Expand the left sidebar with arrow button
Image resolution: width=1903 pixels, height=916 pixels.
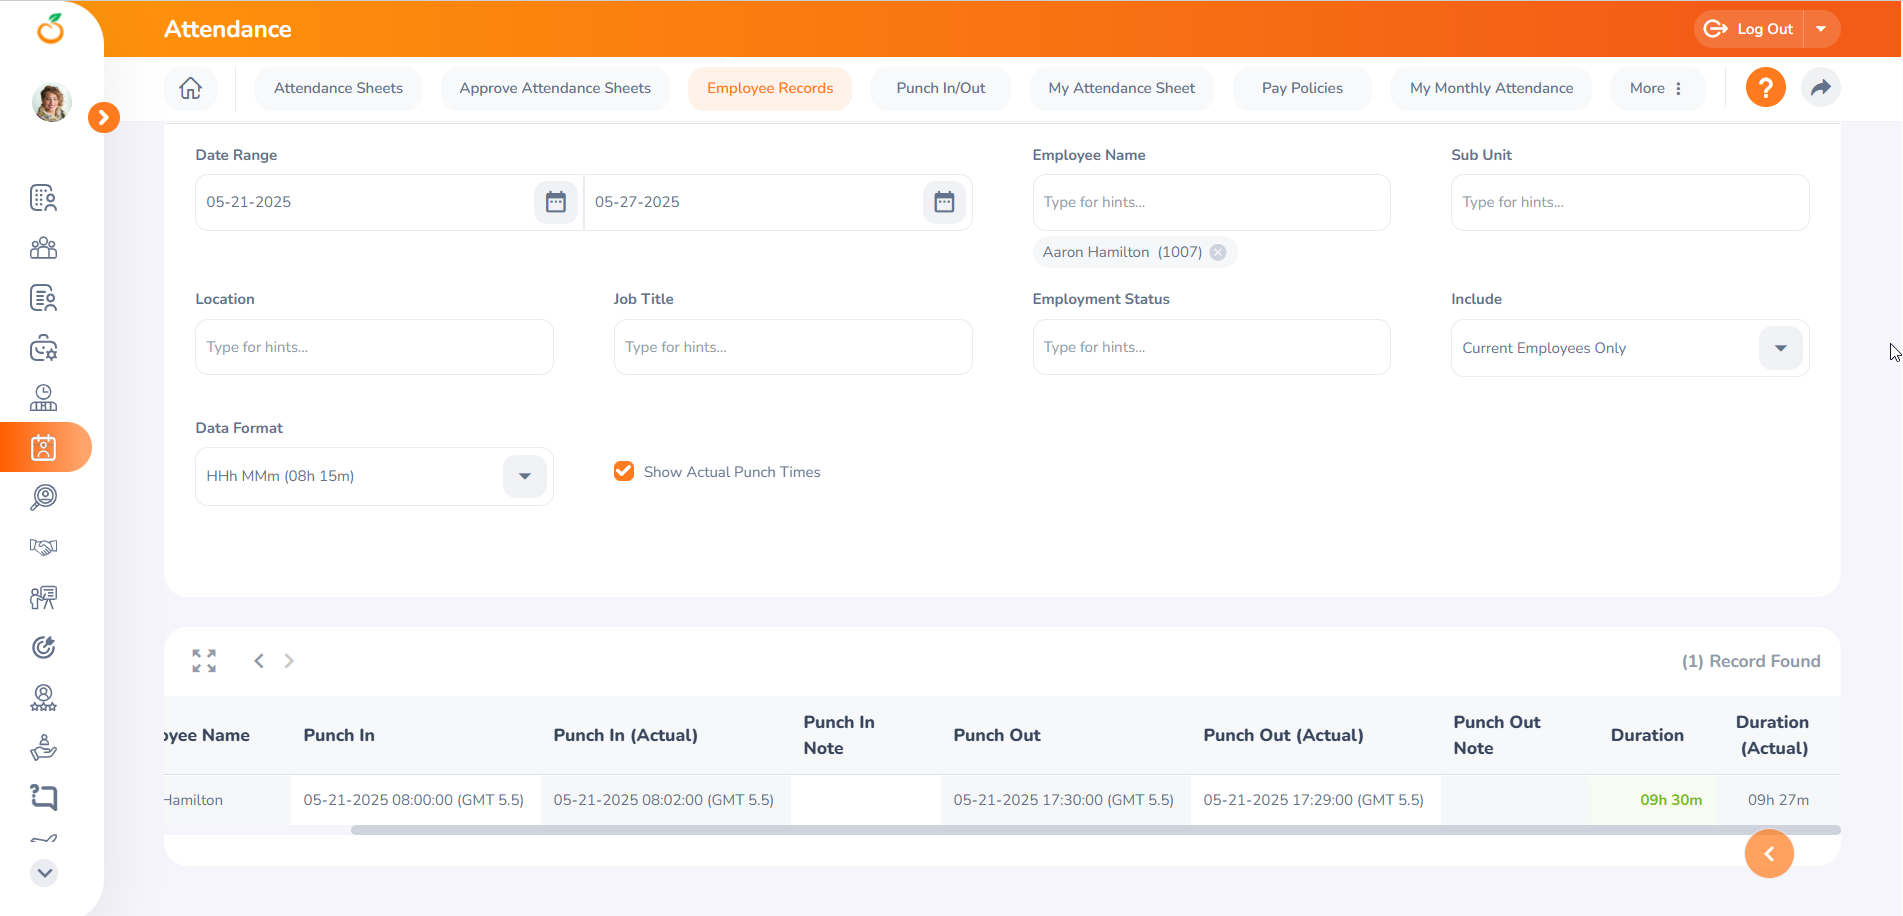point(104,117)
